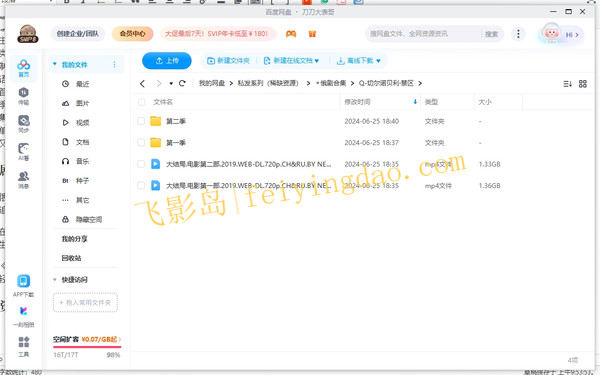This screenshot has height=375, width=600.
Task: Click the 新建文件夹 button
Action: pyautogui.click(x=228, y=60)
